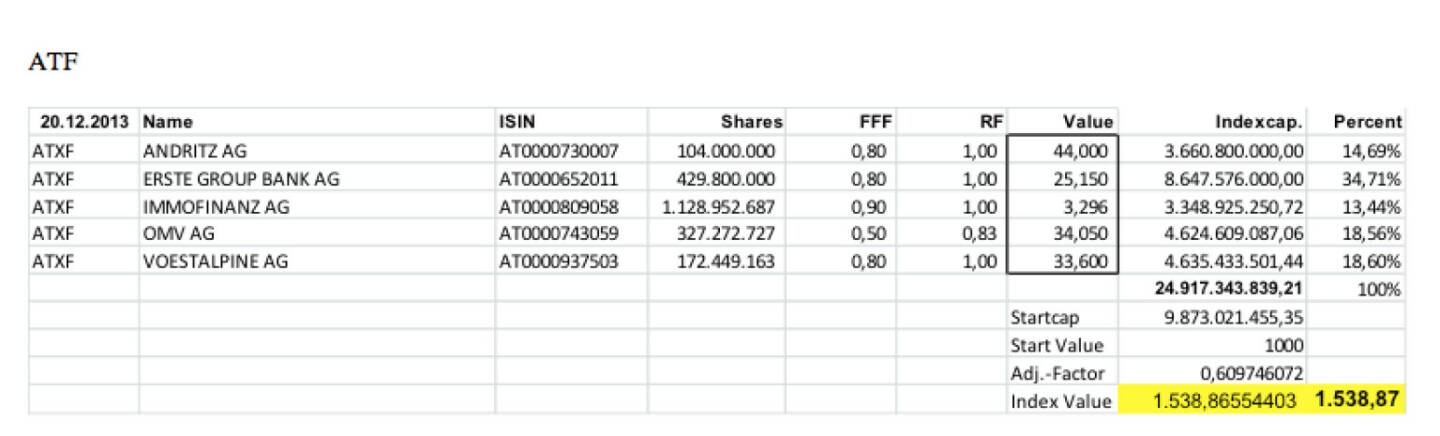The width and height of the screenshot is (1440, 436).
Task: Click the Value cell 34,050
Action: coord(1062,235)
